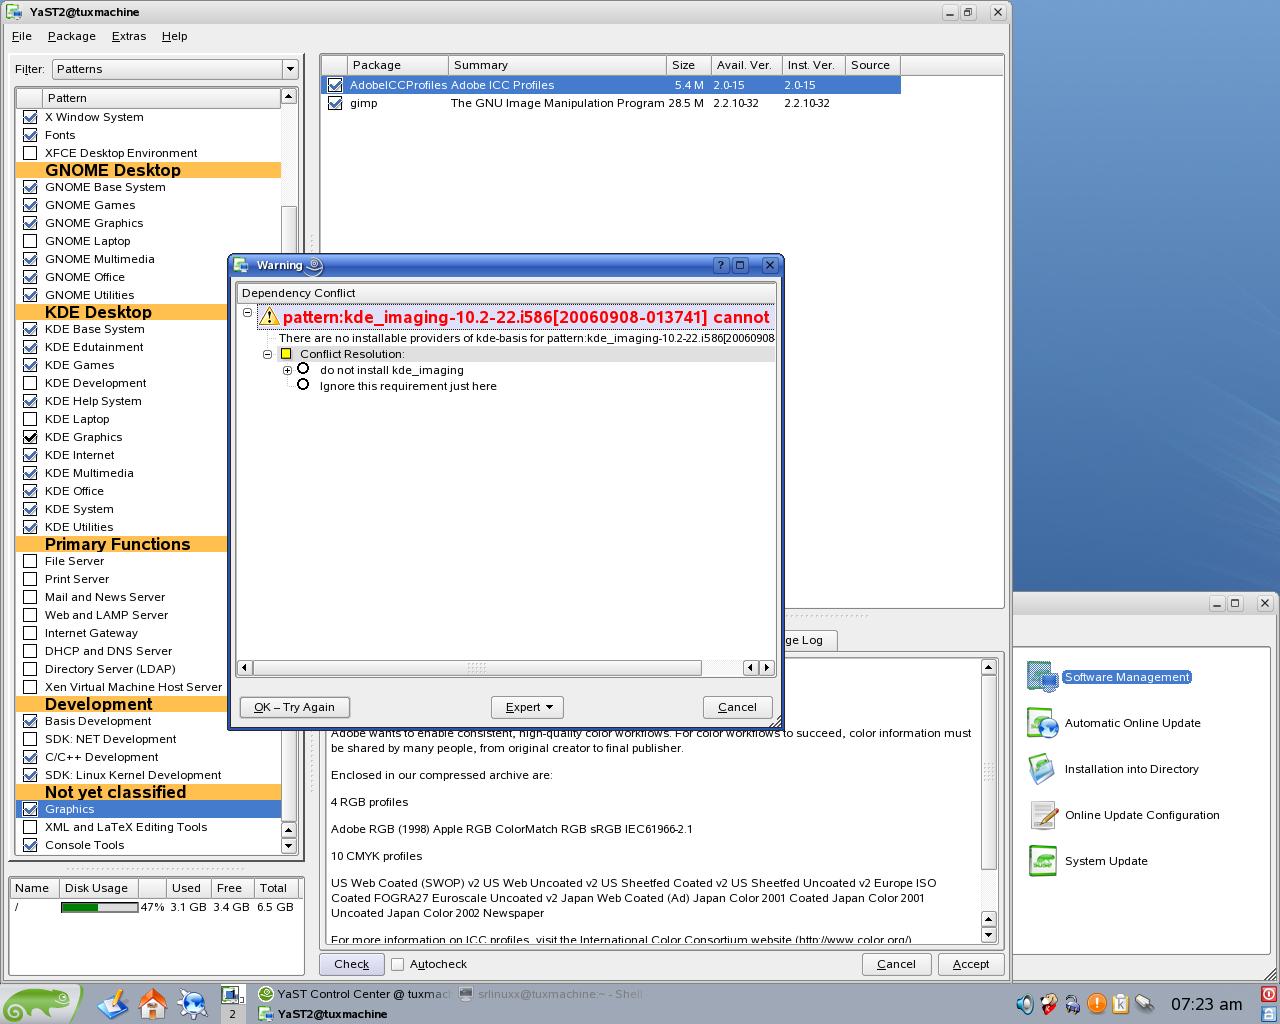Click the orange exclamation updater tray icon
The width and height of the screenshot is (1280, 1024).
1097,1004
